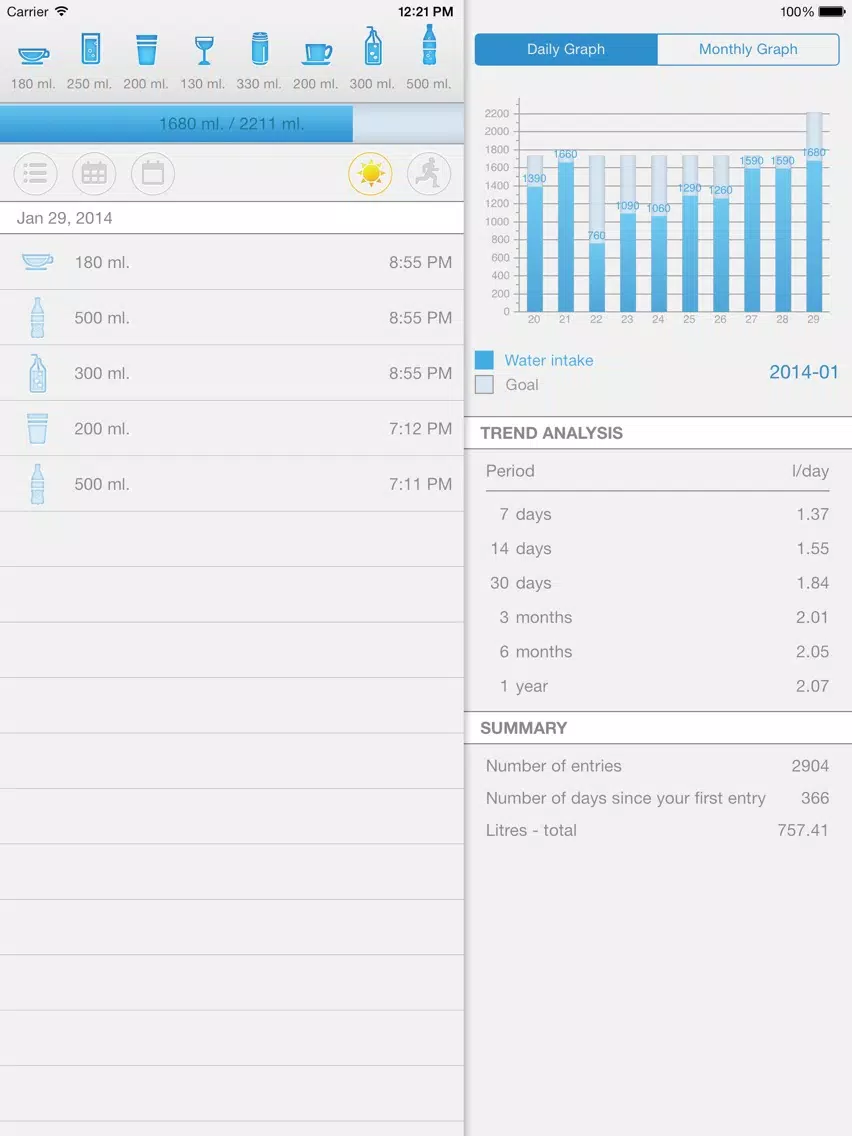Select the 300 ml. entry at 8:55 PM
The height and width of the screenshot is (1136, 852).
pyautogui.click(x=232, y=373)
